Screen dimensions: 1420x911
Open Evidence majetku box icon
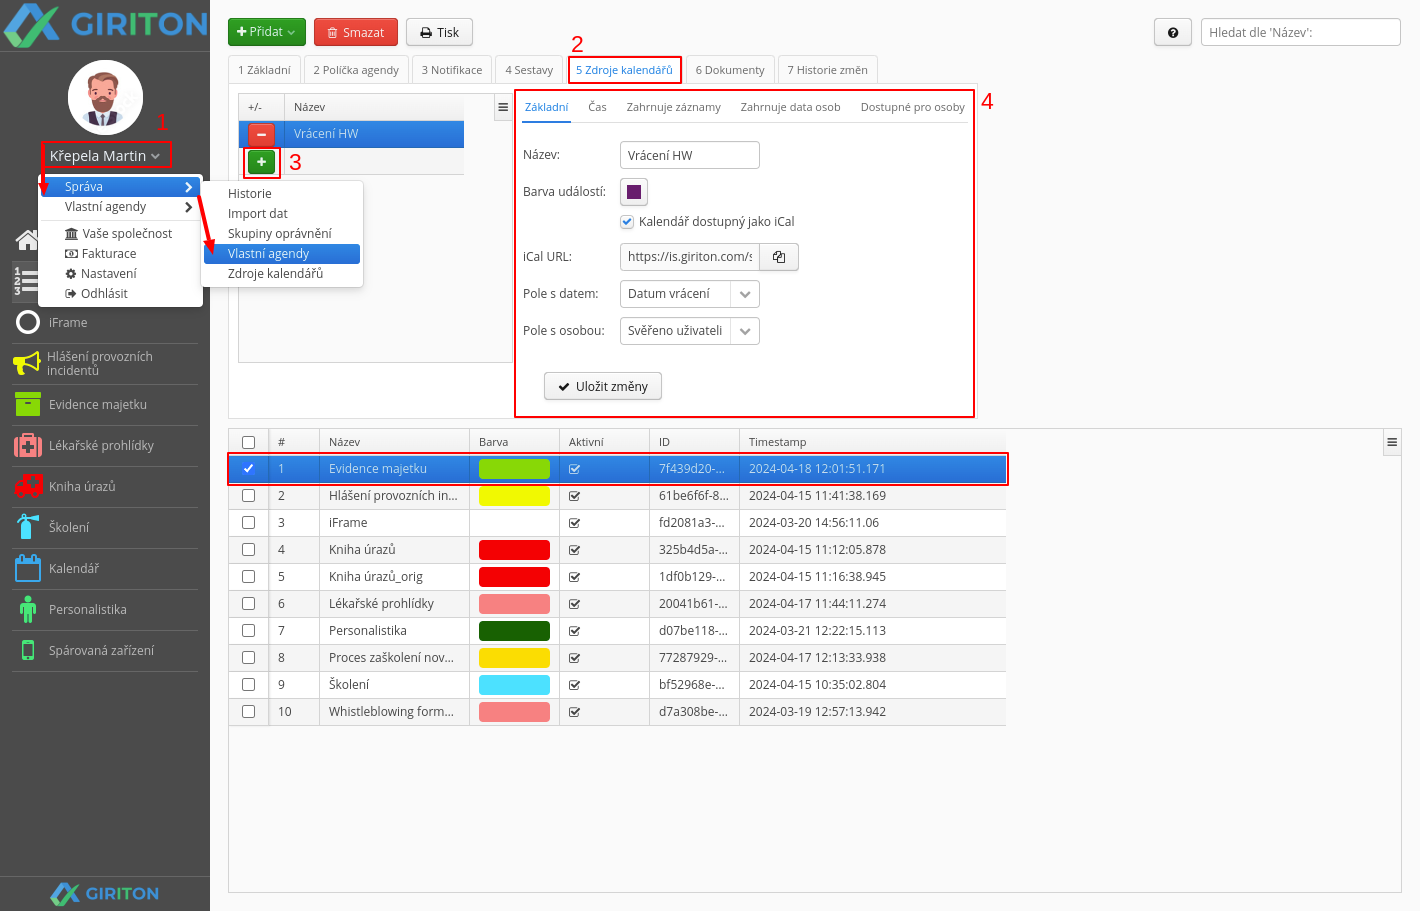[x=28, y=404]
